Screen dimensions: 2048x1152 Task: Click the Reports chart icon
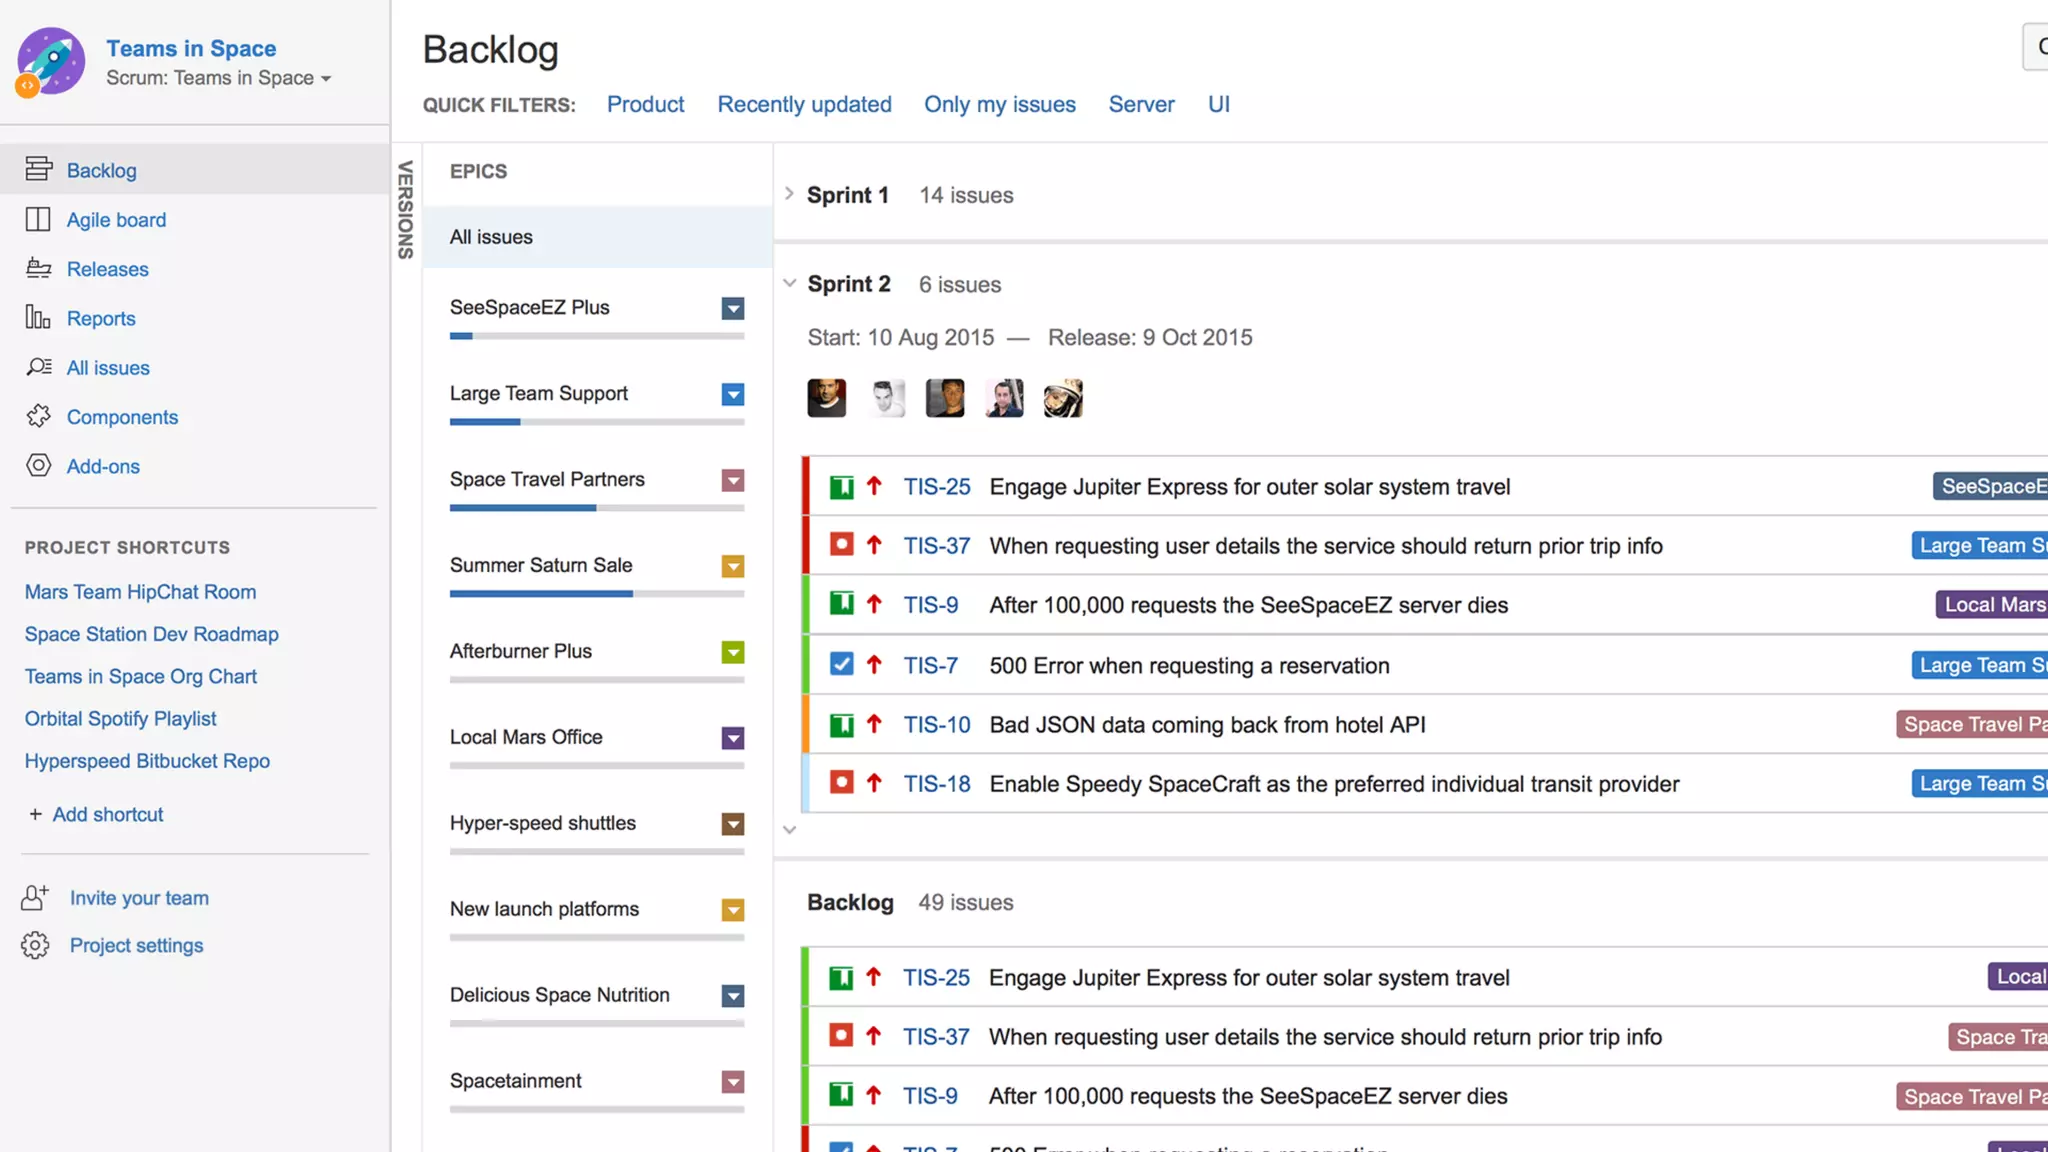38,317
